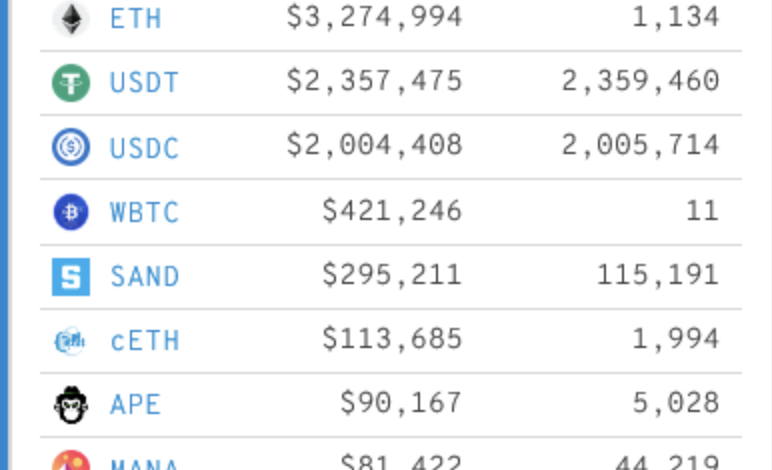Open the USDC token link
Screen dimensions: 772x470
pos(145,148)
